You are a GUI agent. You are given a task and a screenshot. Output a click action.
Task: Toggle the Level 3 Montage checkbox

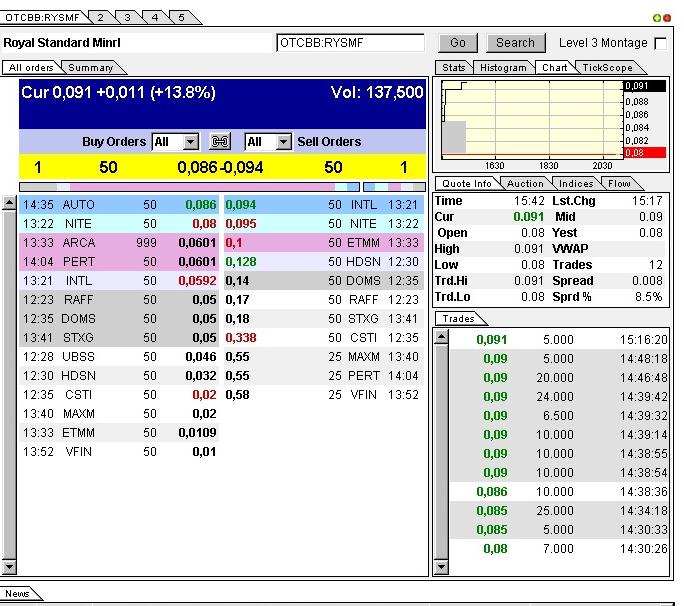point(660,43)
